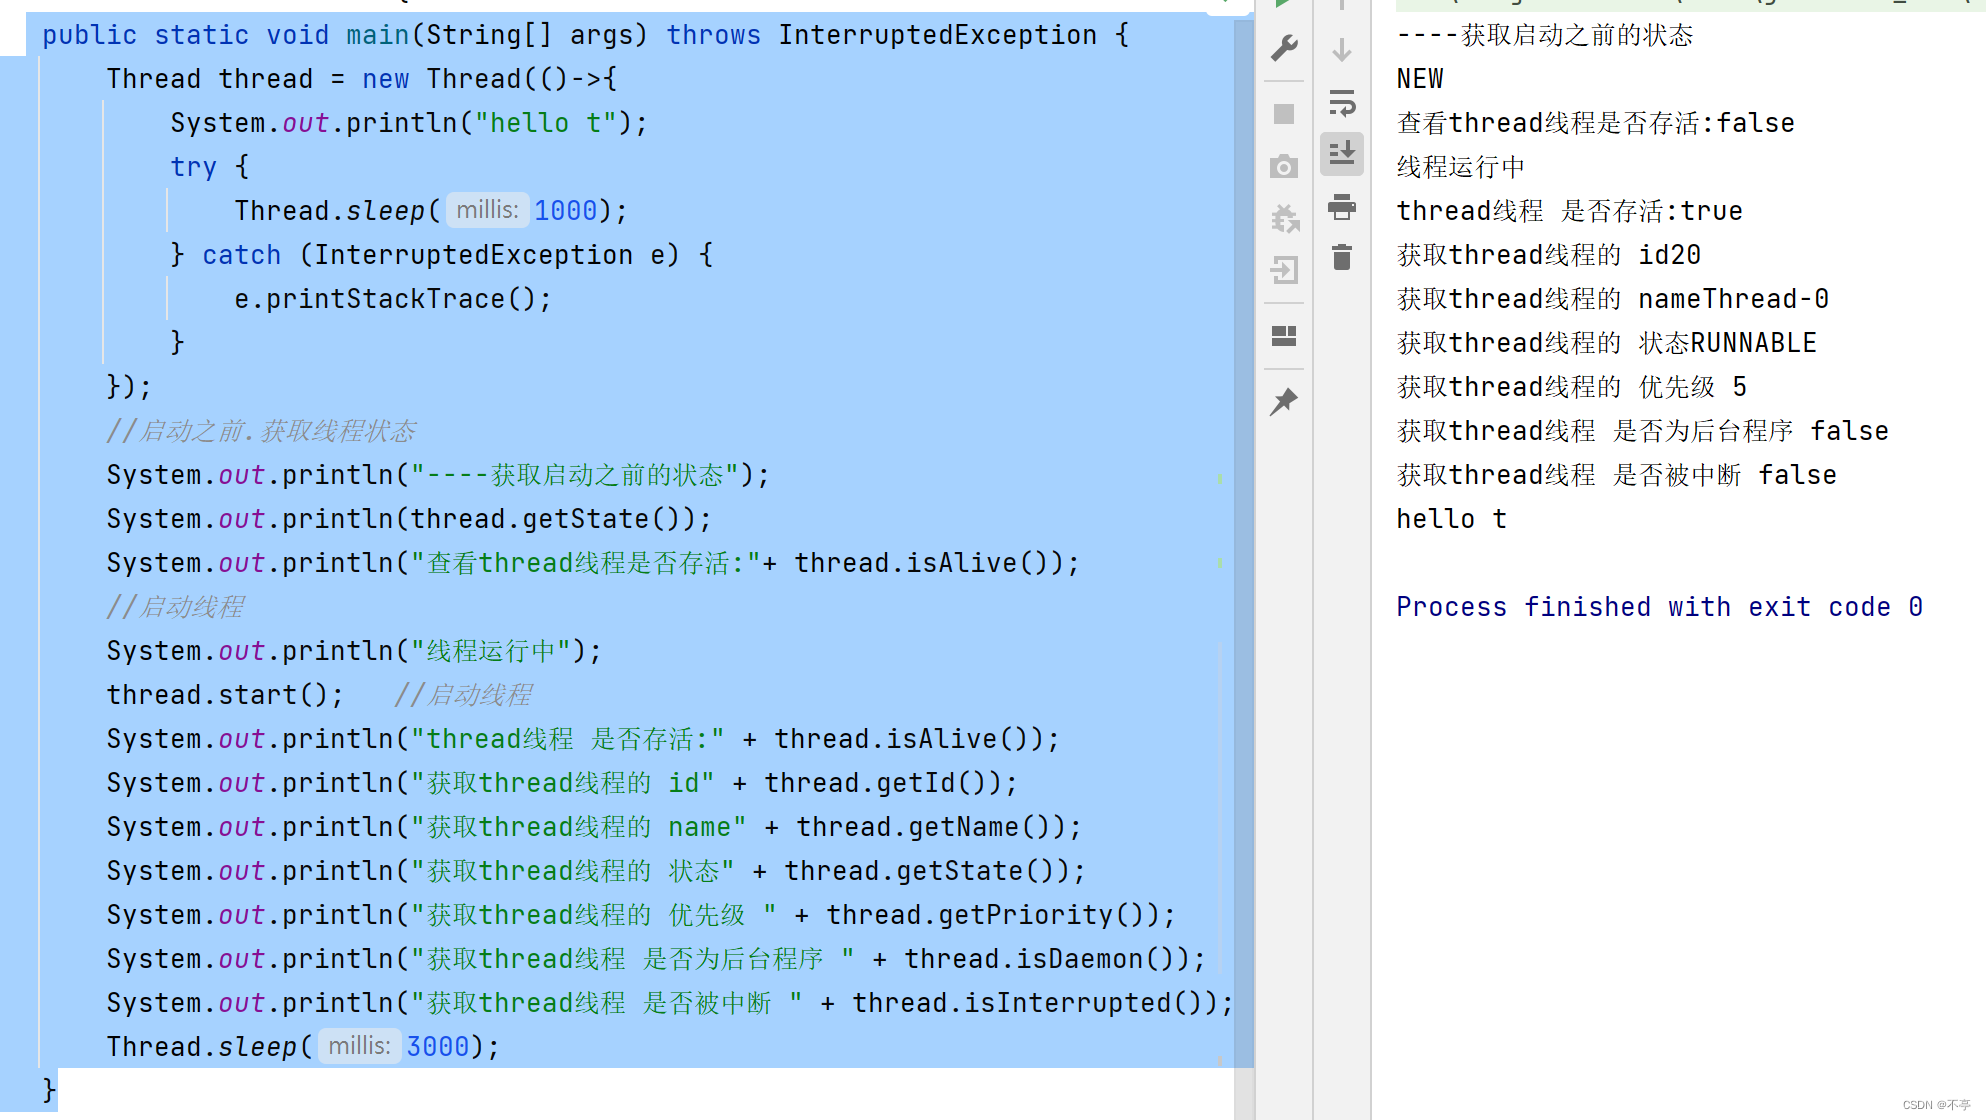The image size is (1986, 1120).
Task: Click the wrench icon to modify run configuration
Action: tap(1284, 47)
